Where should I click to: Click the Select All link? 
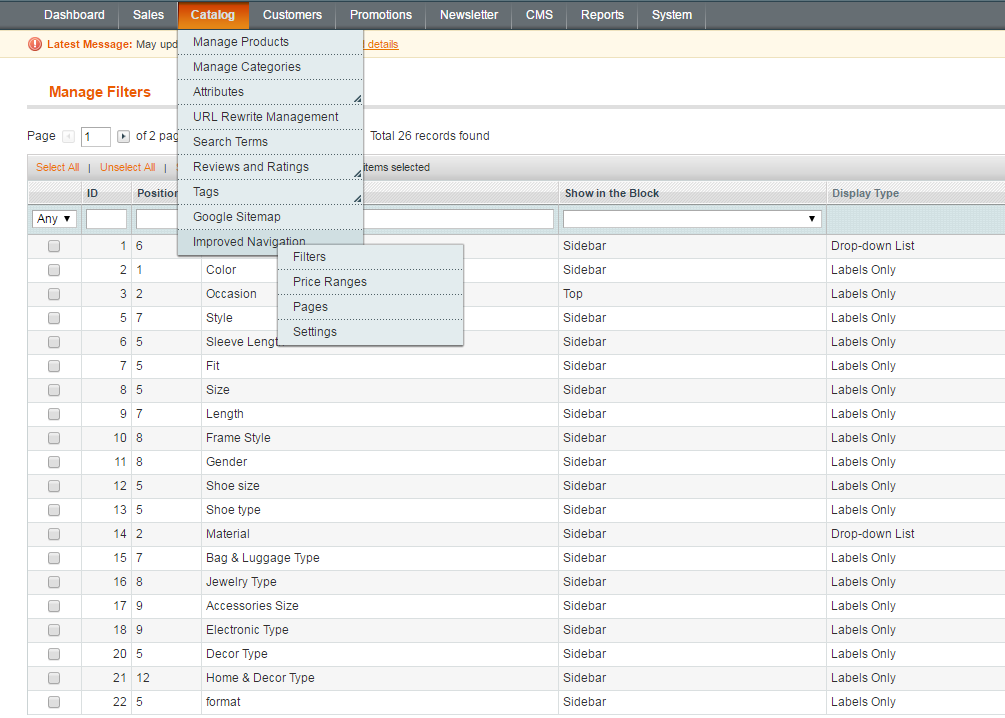(58, 168)
